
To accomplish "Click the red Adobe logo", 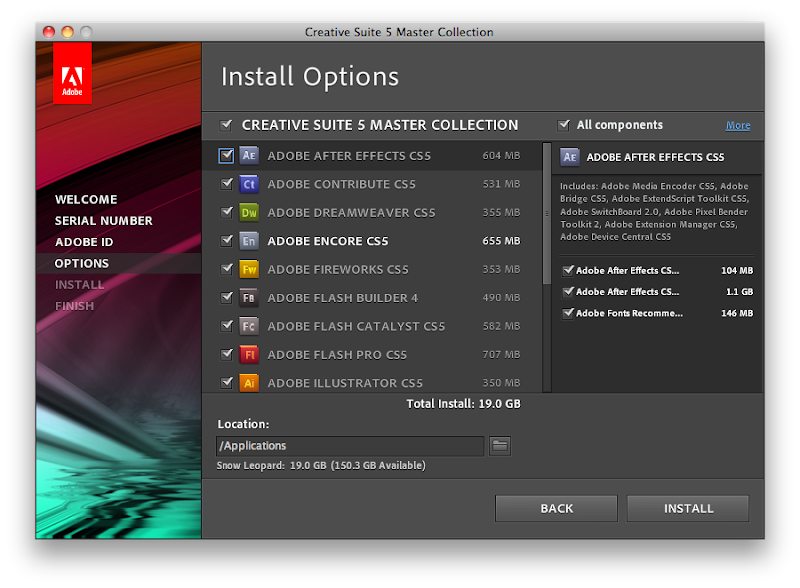I will coord(72,73).
